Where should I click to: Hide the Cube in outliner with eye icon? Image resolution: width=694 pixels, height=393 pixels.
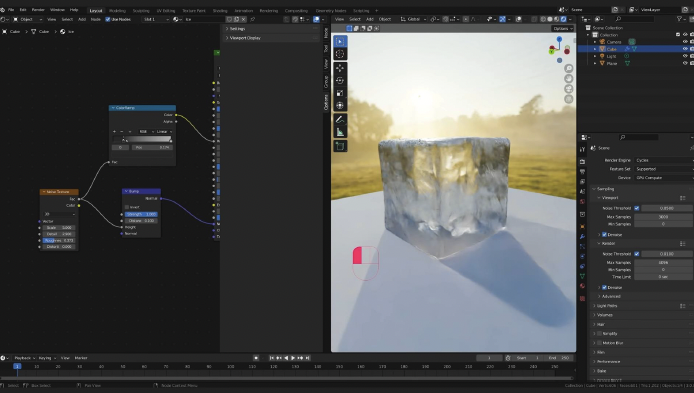point(685,49)
